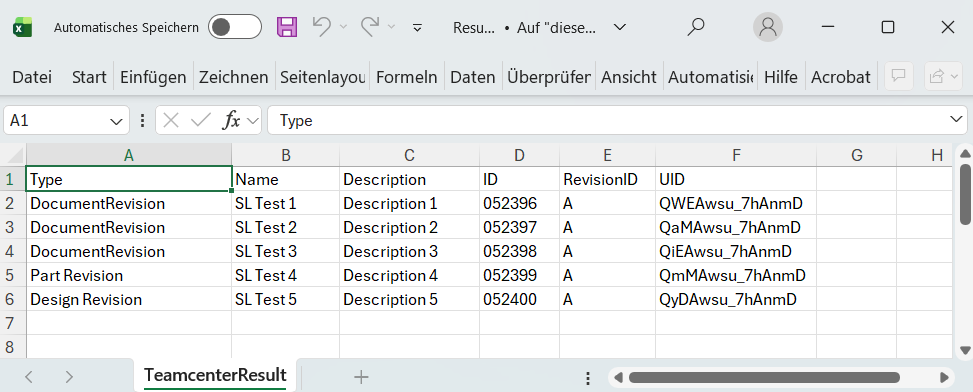
Task: Toggle Automatisches Speichern switch
Action: pyautogui.click(x=235, y=27)
